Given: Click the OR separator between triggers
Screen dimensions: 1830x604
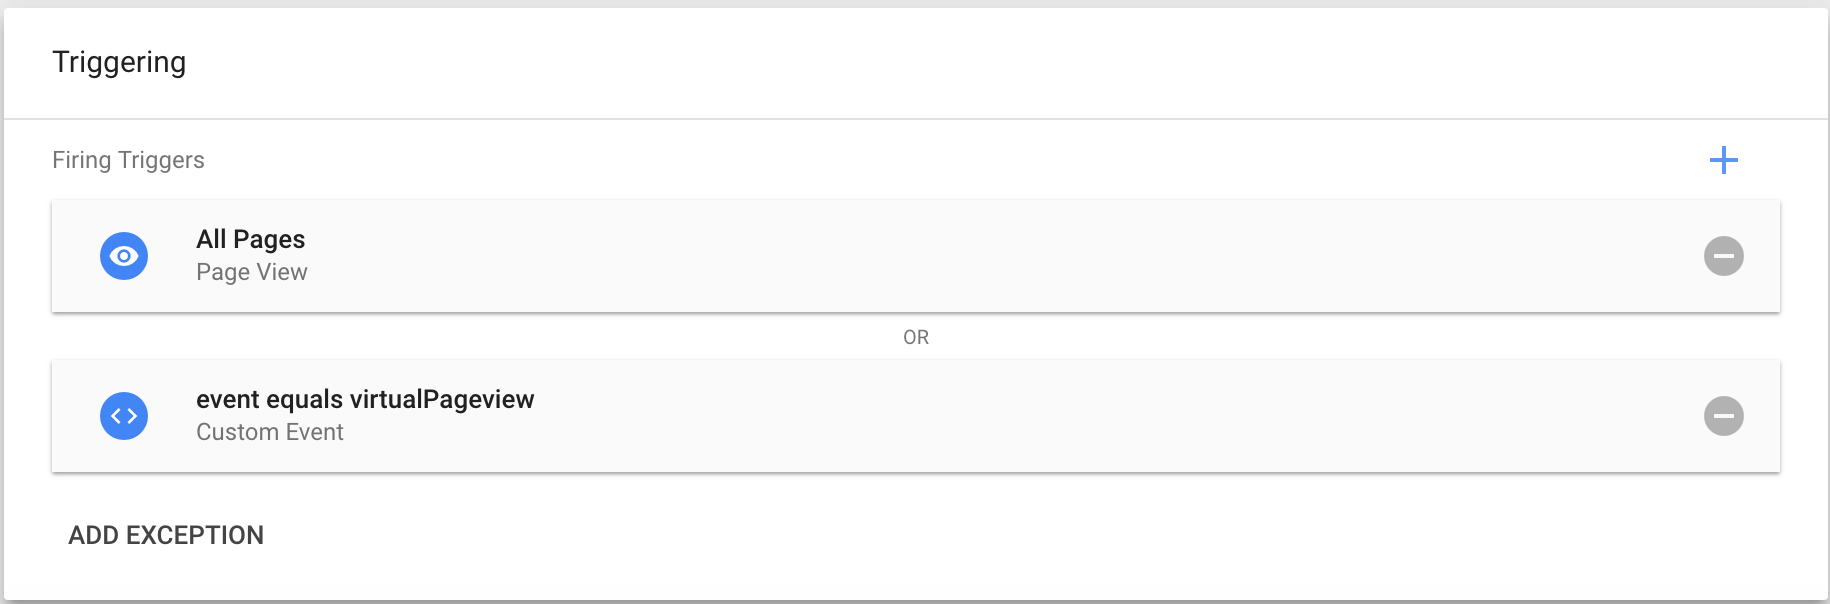Looking at the screenshot, I should [916, 337].
